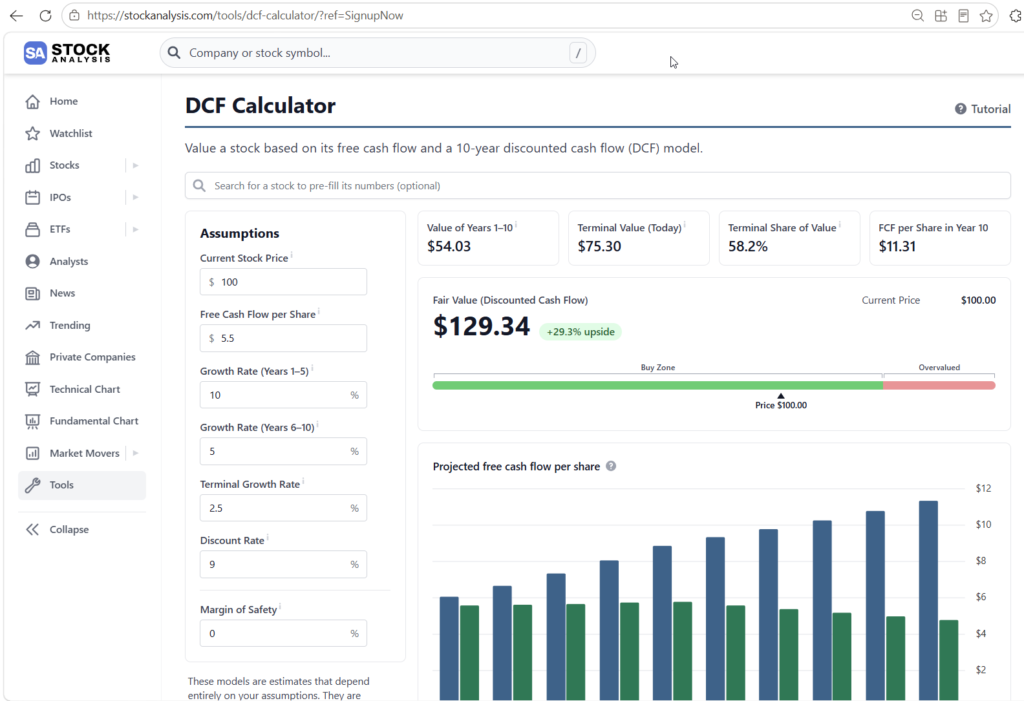Click the Stock Analysis logo
The width and height of the screenshot is (1024, 701).
(67, 52)
